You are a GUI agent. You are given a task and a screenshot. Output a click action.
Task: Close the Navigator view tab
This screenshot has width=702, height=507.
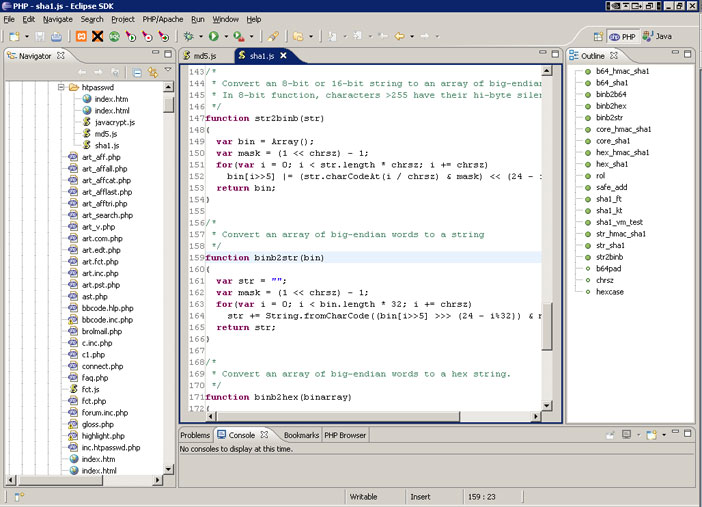coord(60,56)
